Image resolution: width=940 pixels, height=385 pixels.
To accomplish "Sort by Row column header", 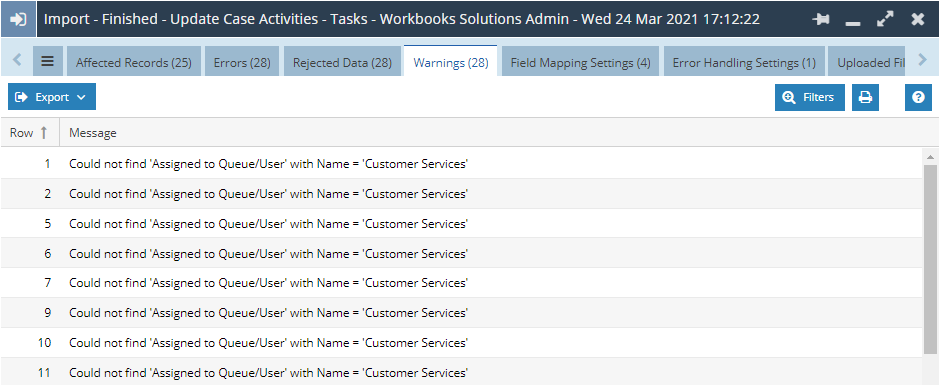I will click(29, 133).
